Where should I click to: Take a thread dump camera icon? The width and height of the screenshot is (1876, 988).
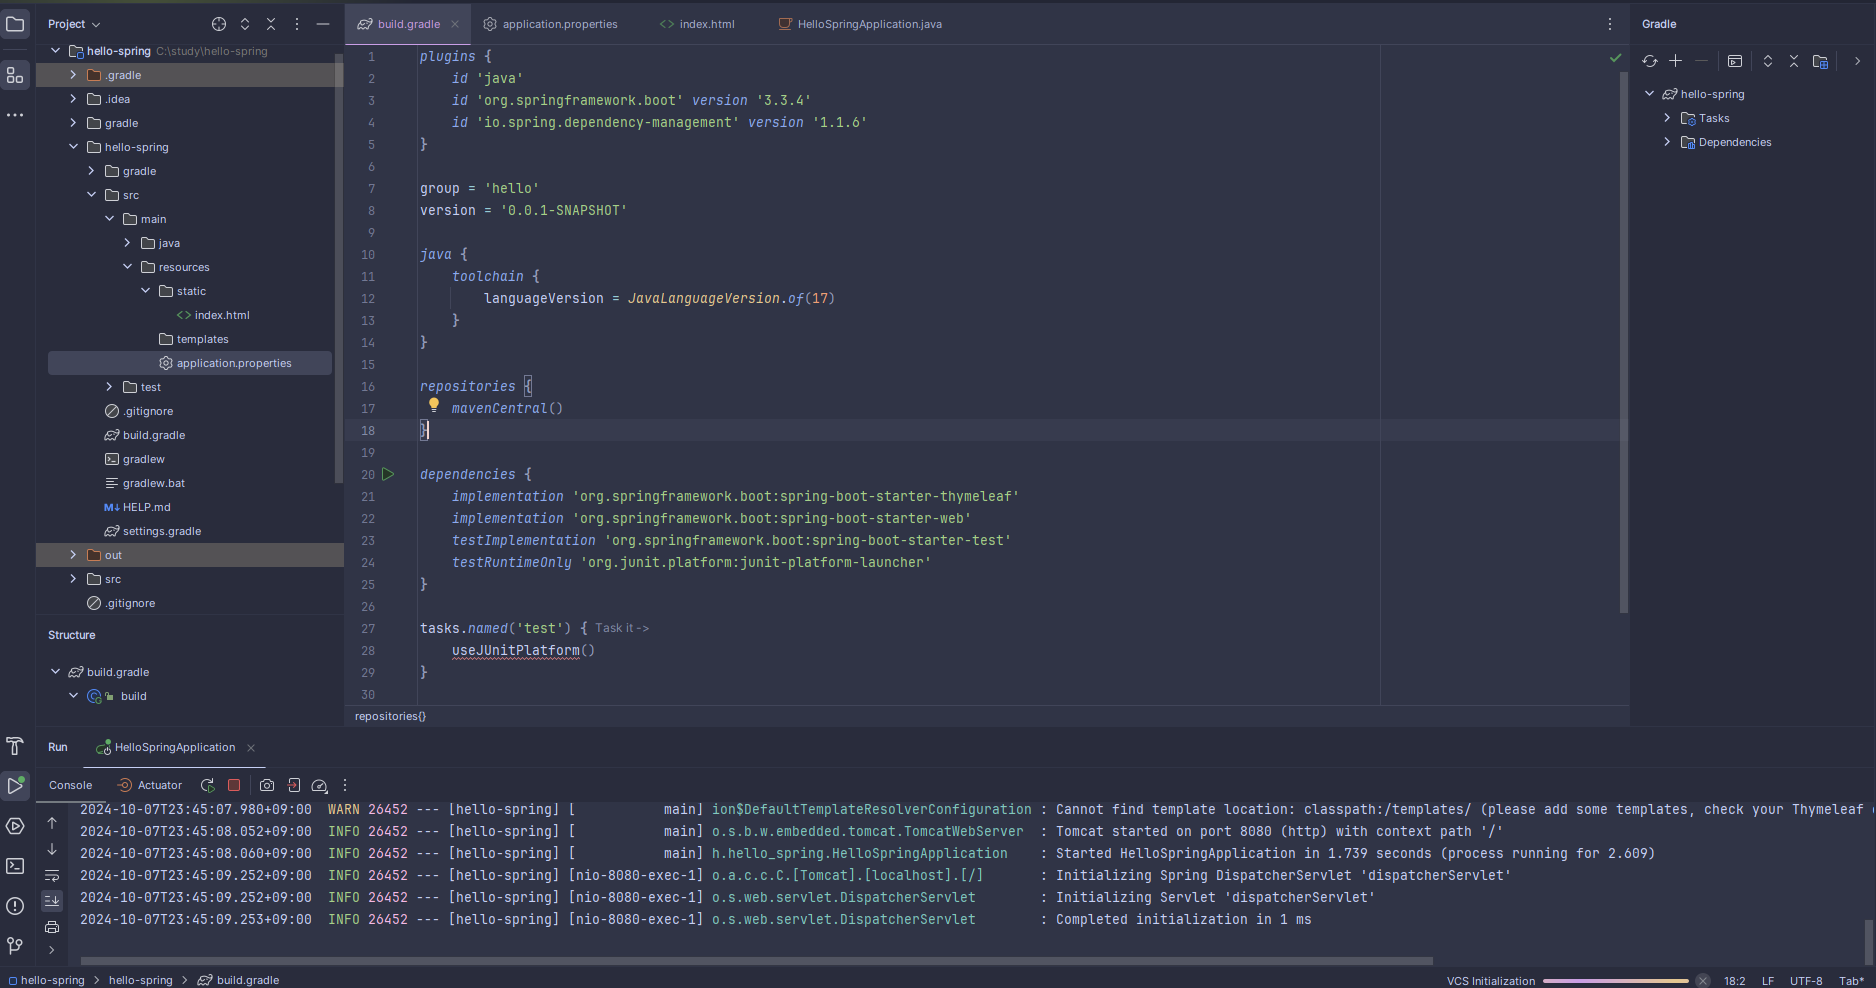pos(267,785)
